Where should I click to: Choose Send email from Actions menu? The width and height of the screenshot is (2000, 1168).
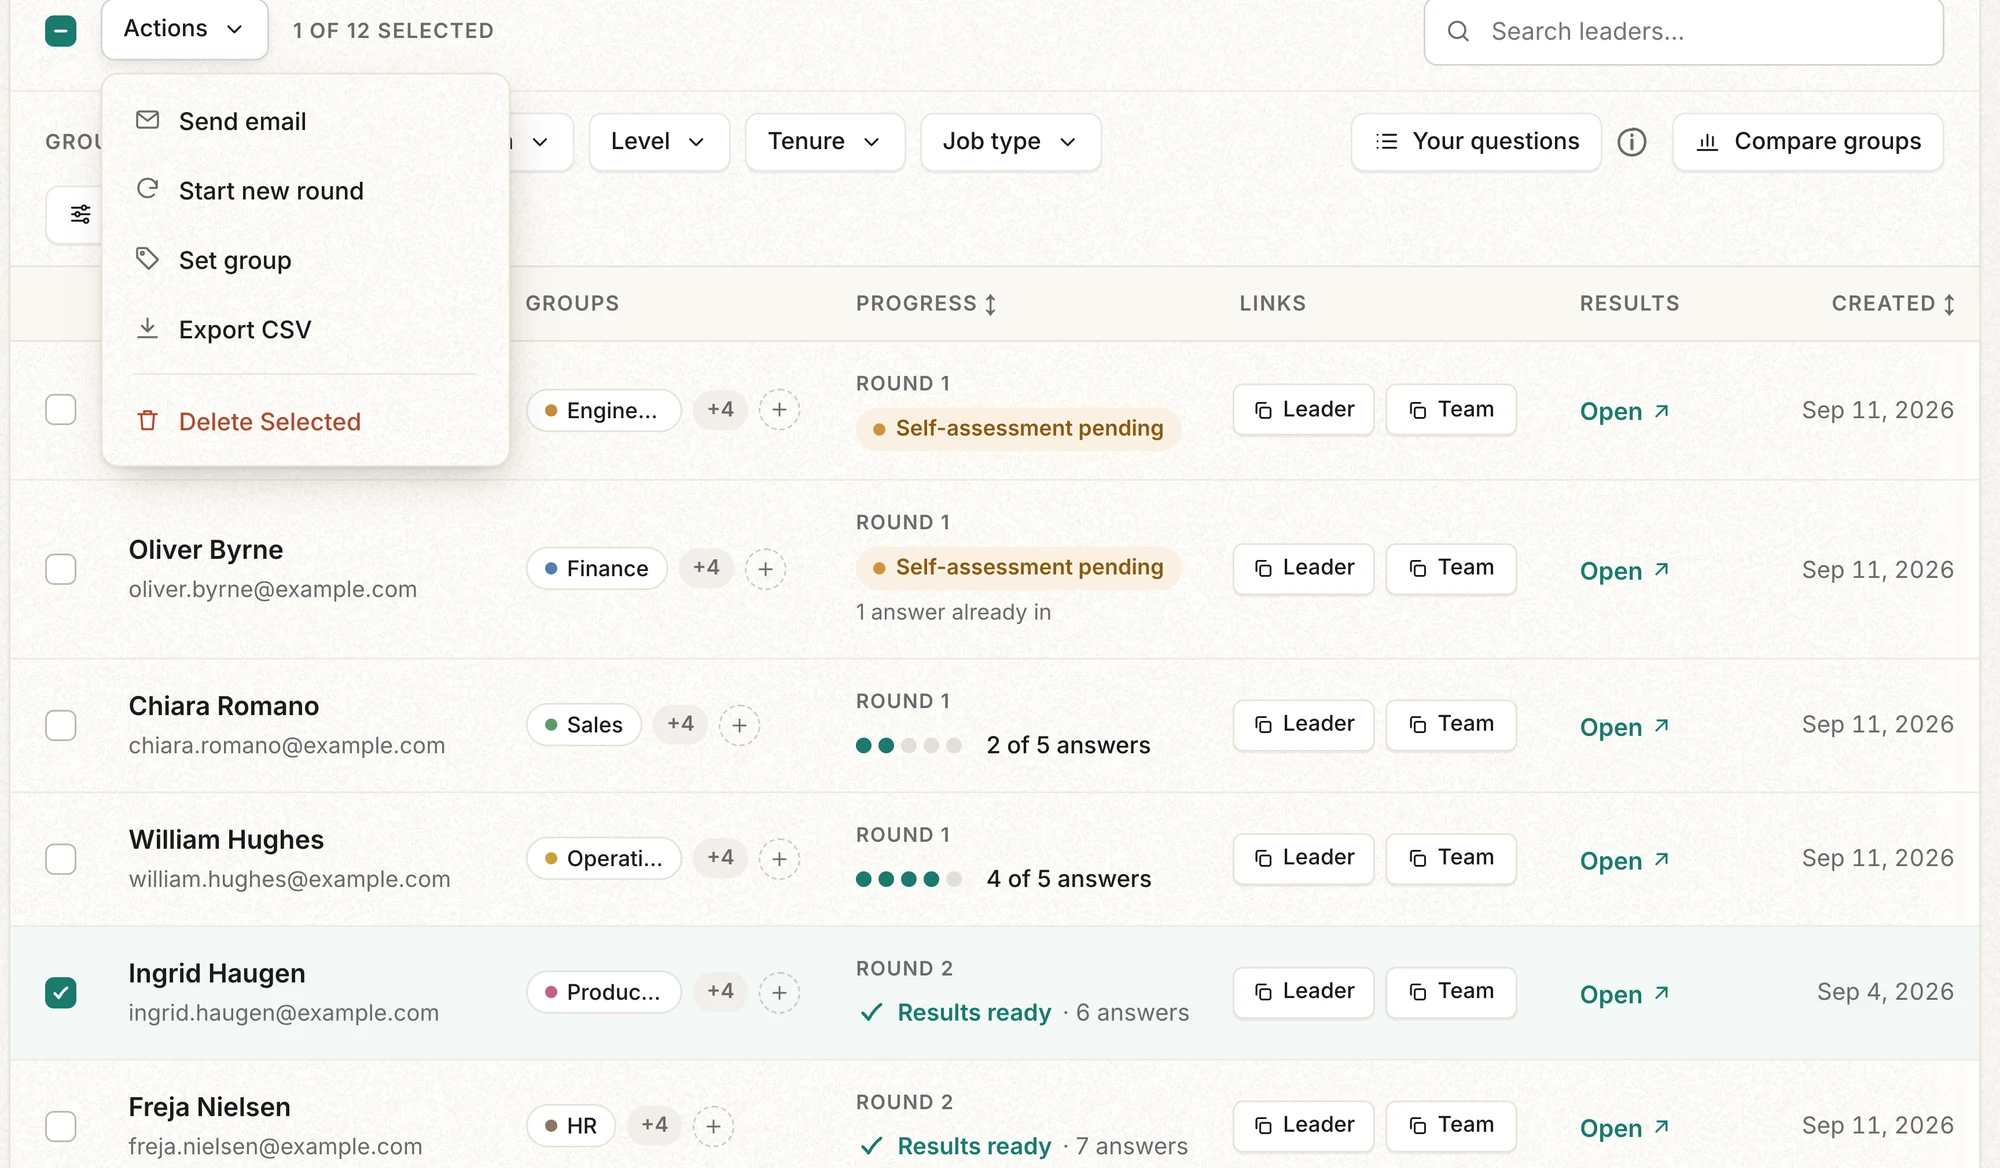pos(305,122)
